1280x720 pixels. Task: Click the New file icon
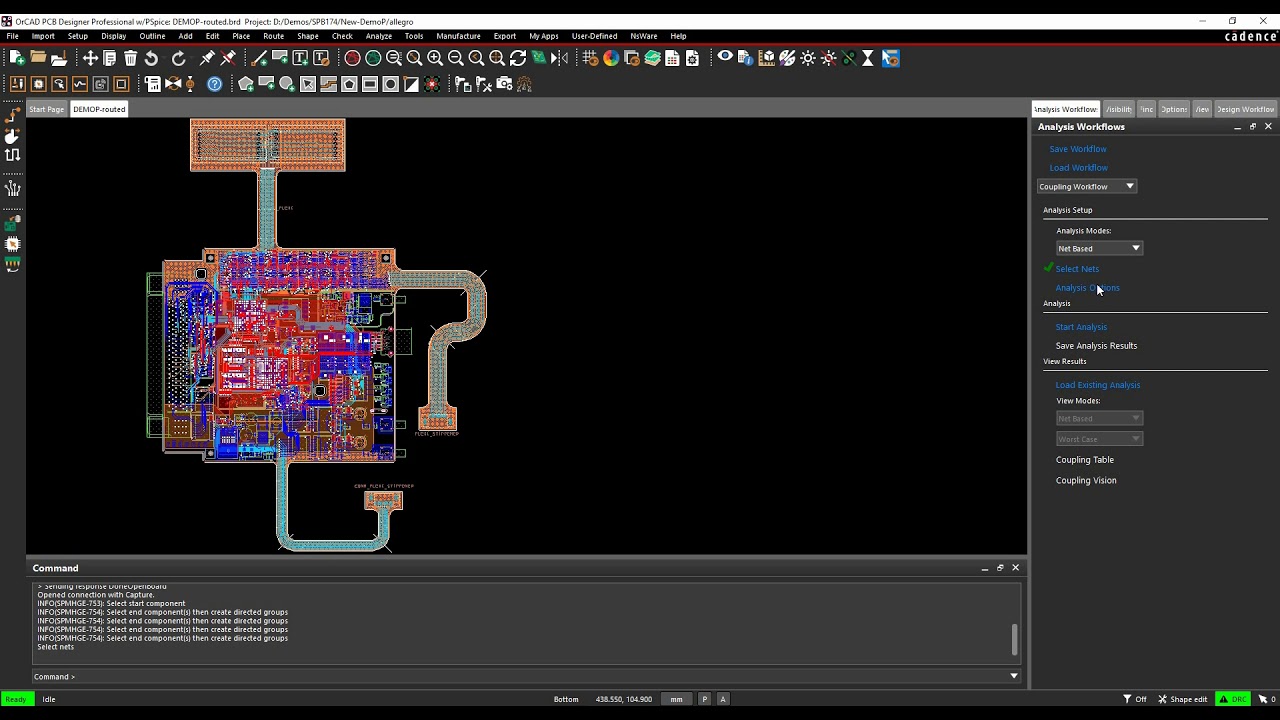pyautogui.click(x=17, y=58)
